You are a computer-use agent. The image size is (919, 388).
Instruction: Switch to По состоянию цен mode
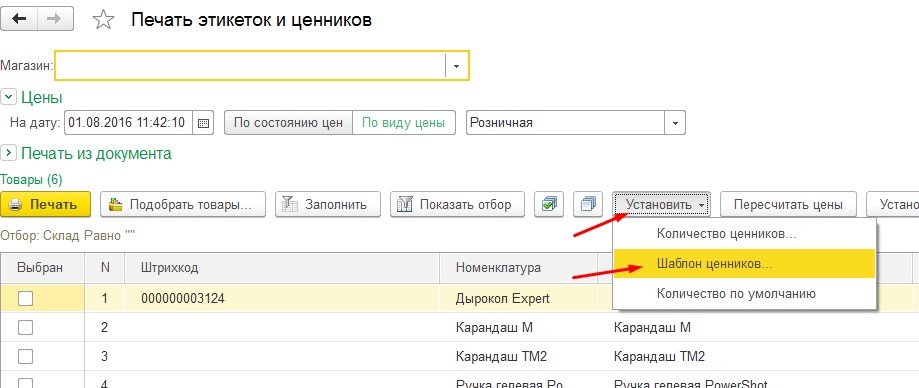(288, 123)
